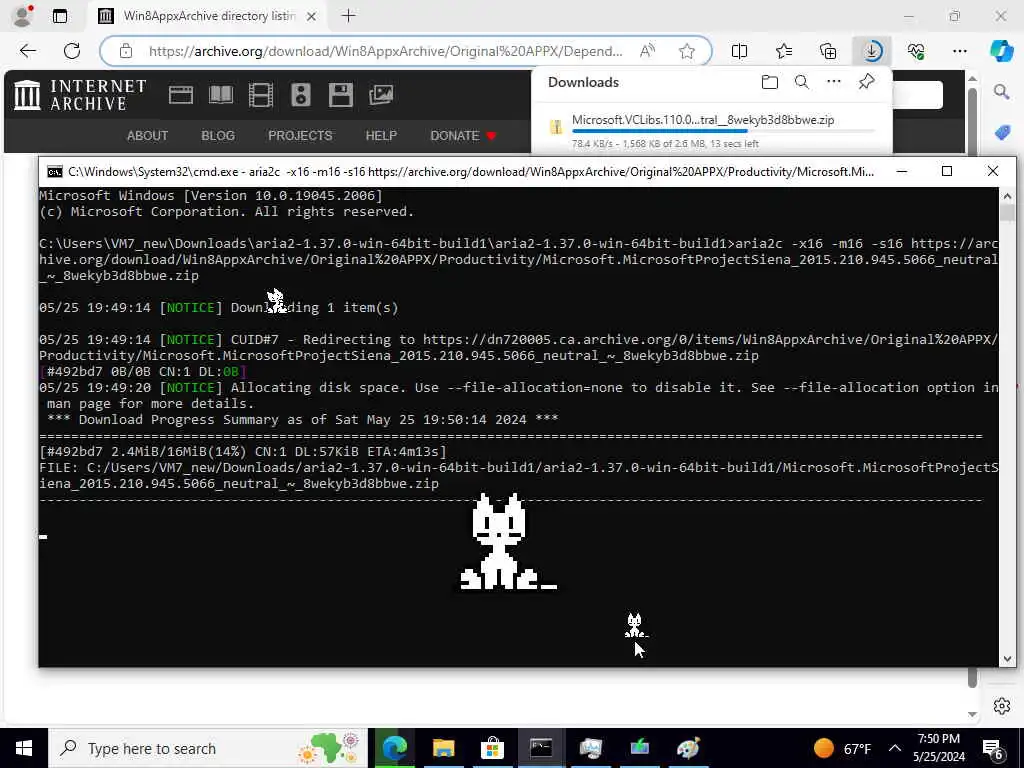Search downloads with the magnifier icon
Viewport: 1024px width, 768px height.
click(x=802, y=82)
